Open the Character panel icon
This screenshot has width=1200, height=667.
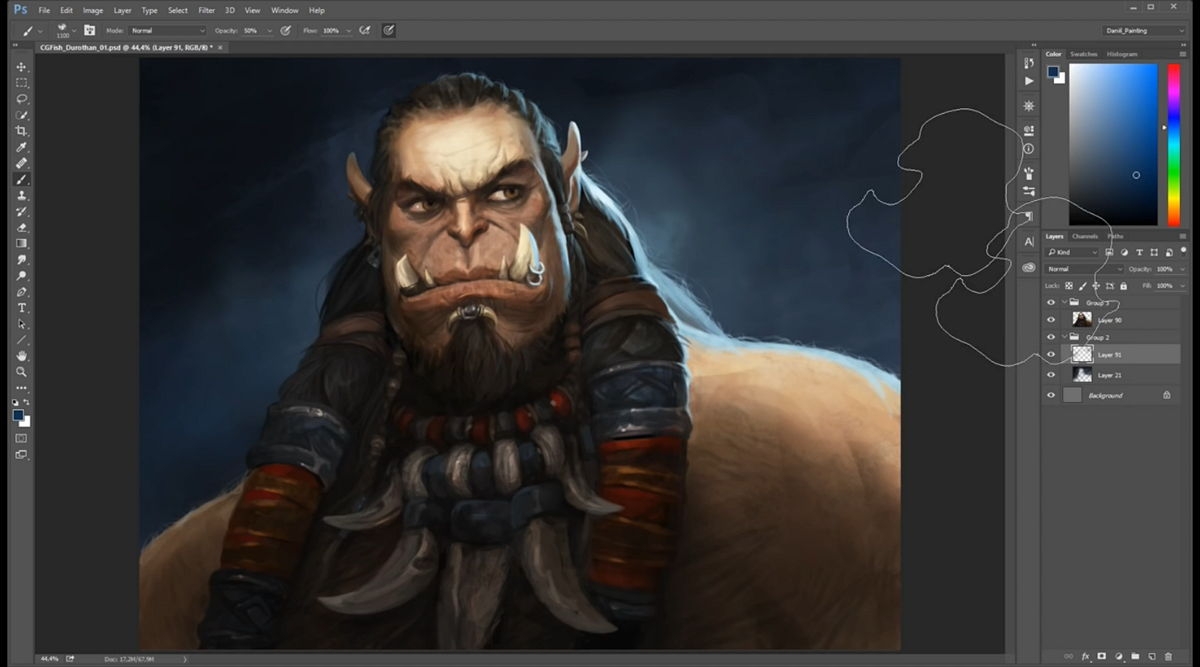1029,242
